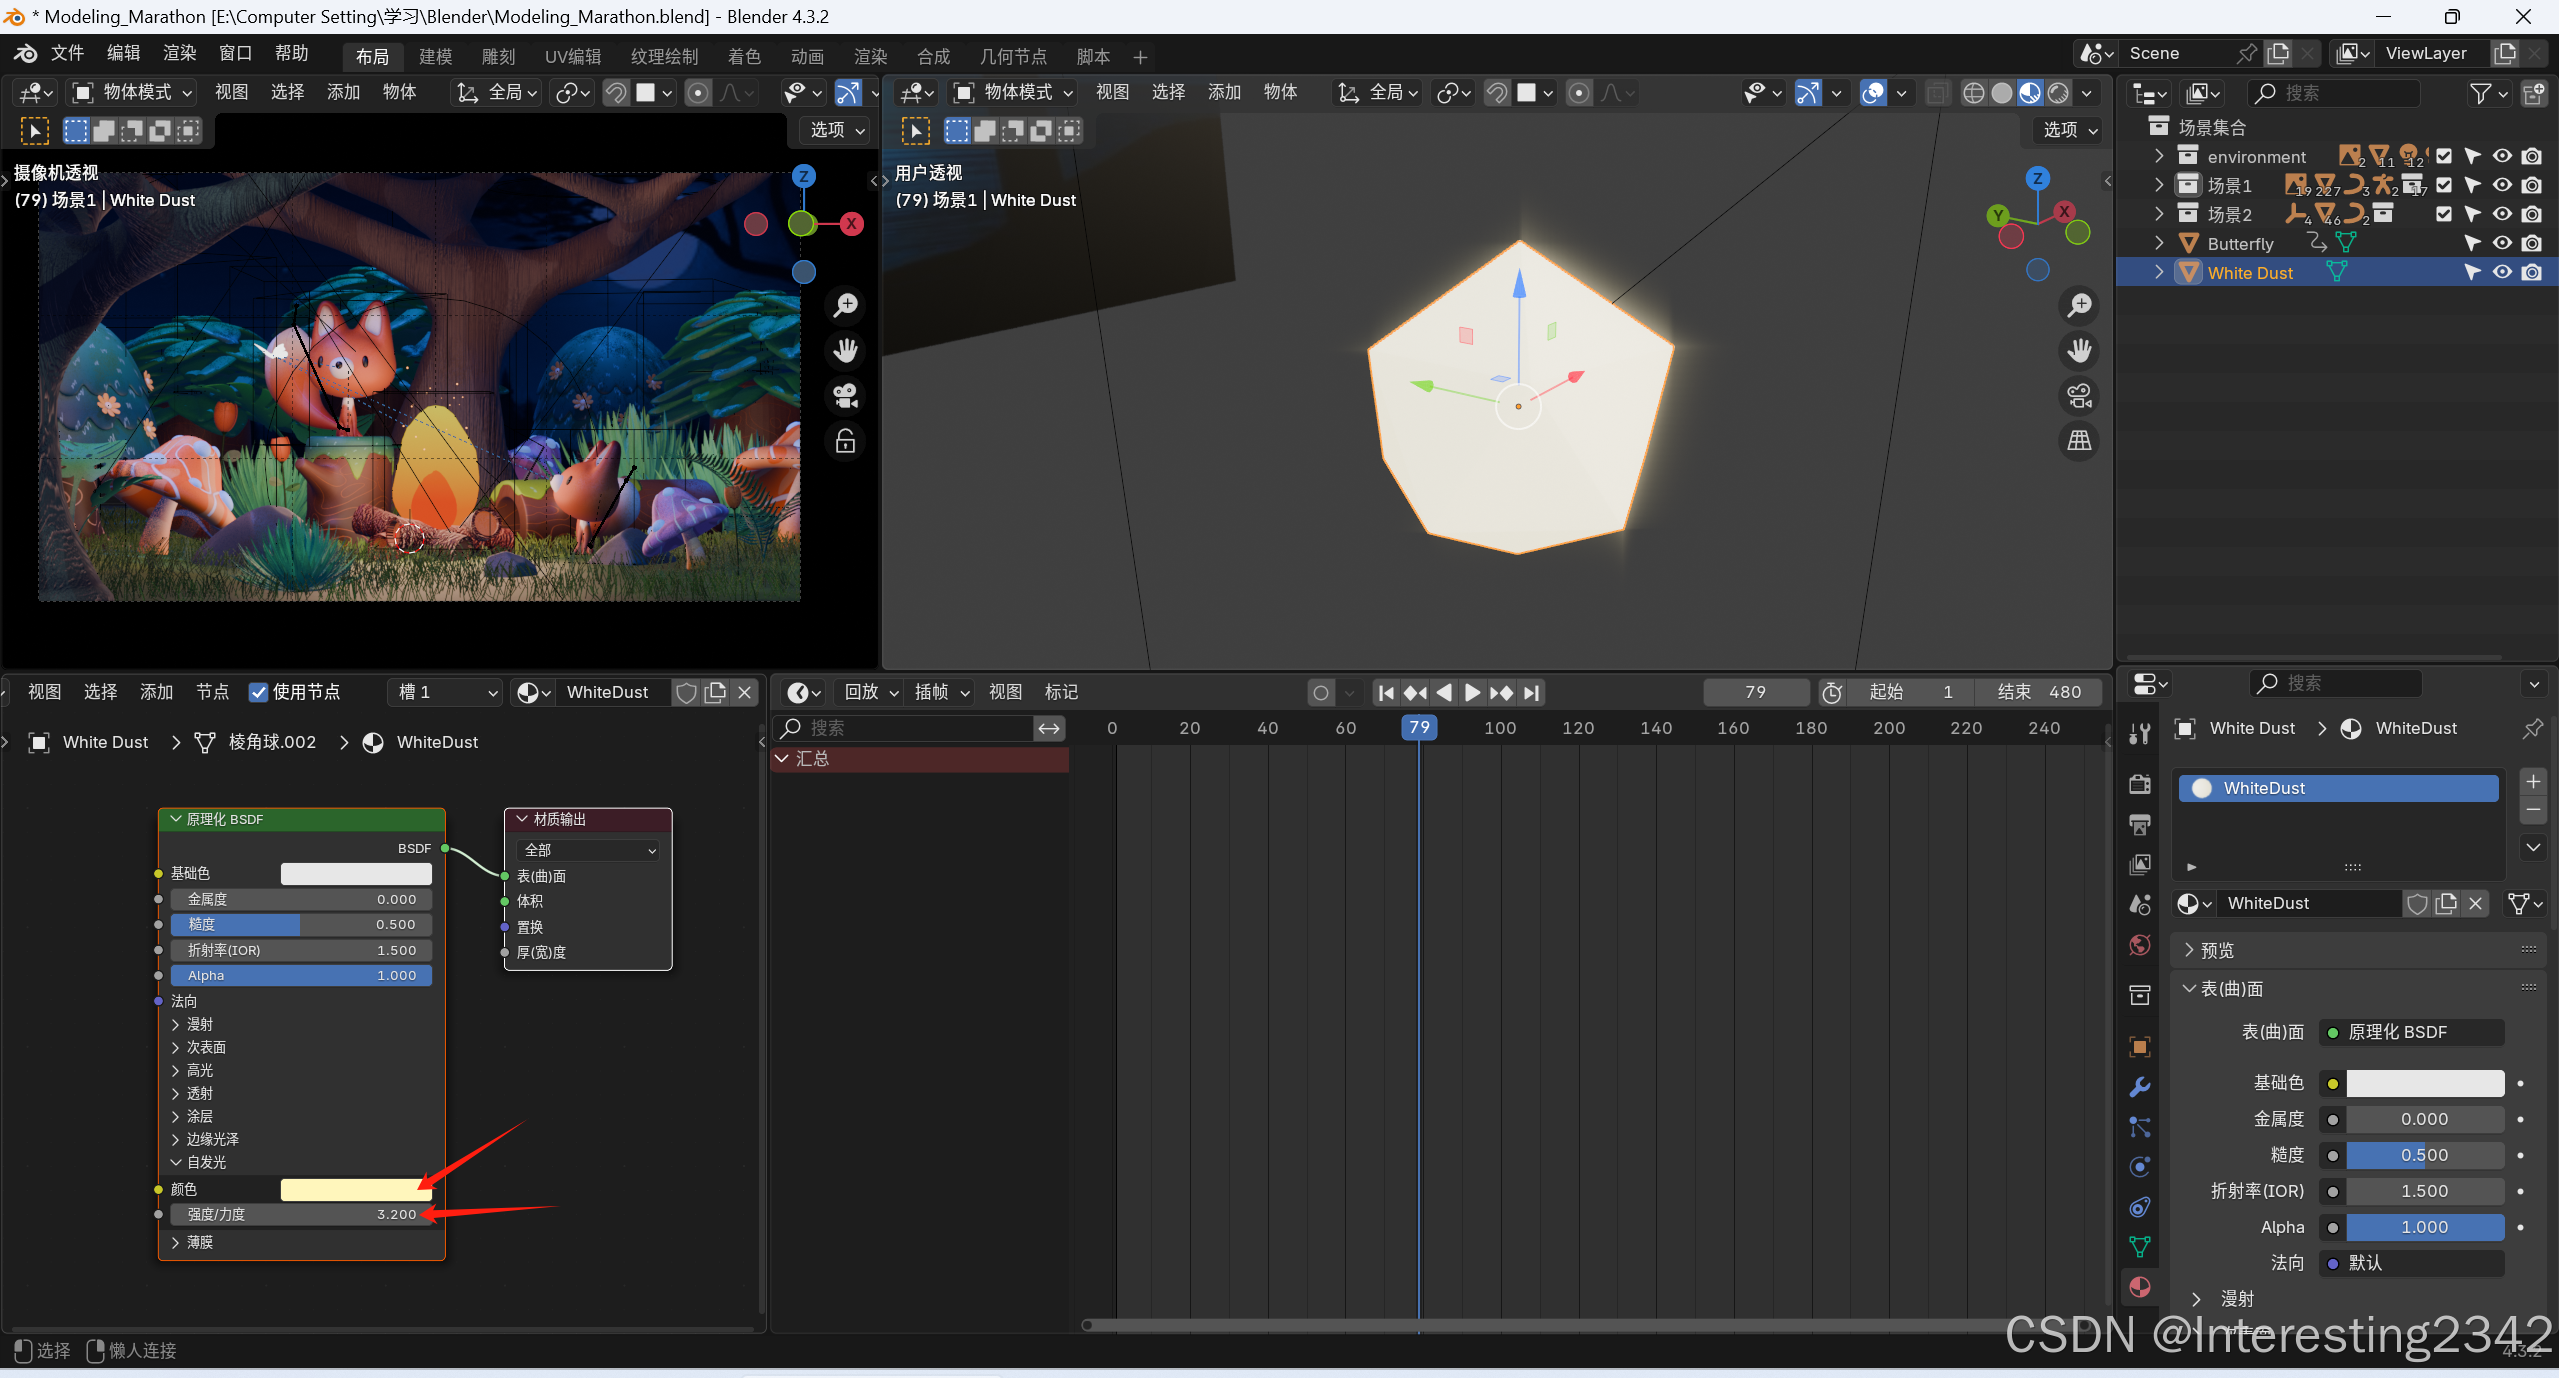
Task: Click the pan hand icon in the camera viewport
Action: click(846, 351)
